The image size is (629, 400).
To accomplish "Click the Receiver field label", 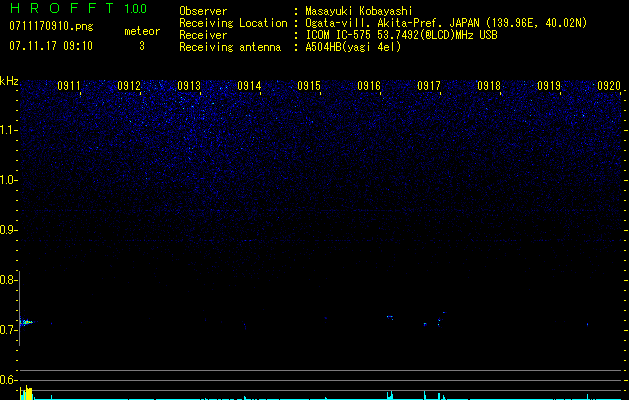I will click(x=203, y=35).
